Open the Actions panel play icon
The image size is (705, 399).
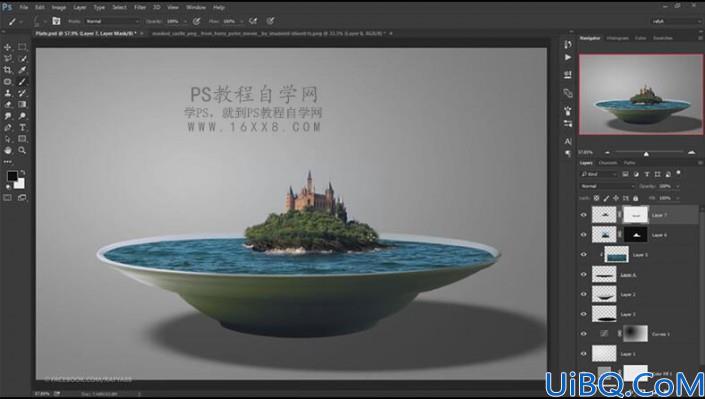(568, 58)
